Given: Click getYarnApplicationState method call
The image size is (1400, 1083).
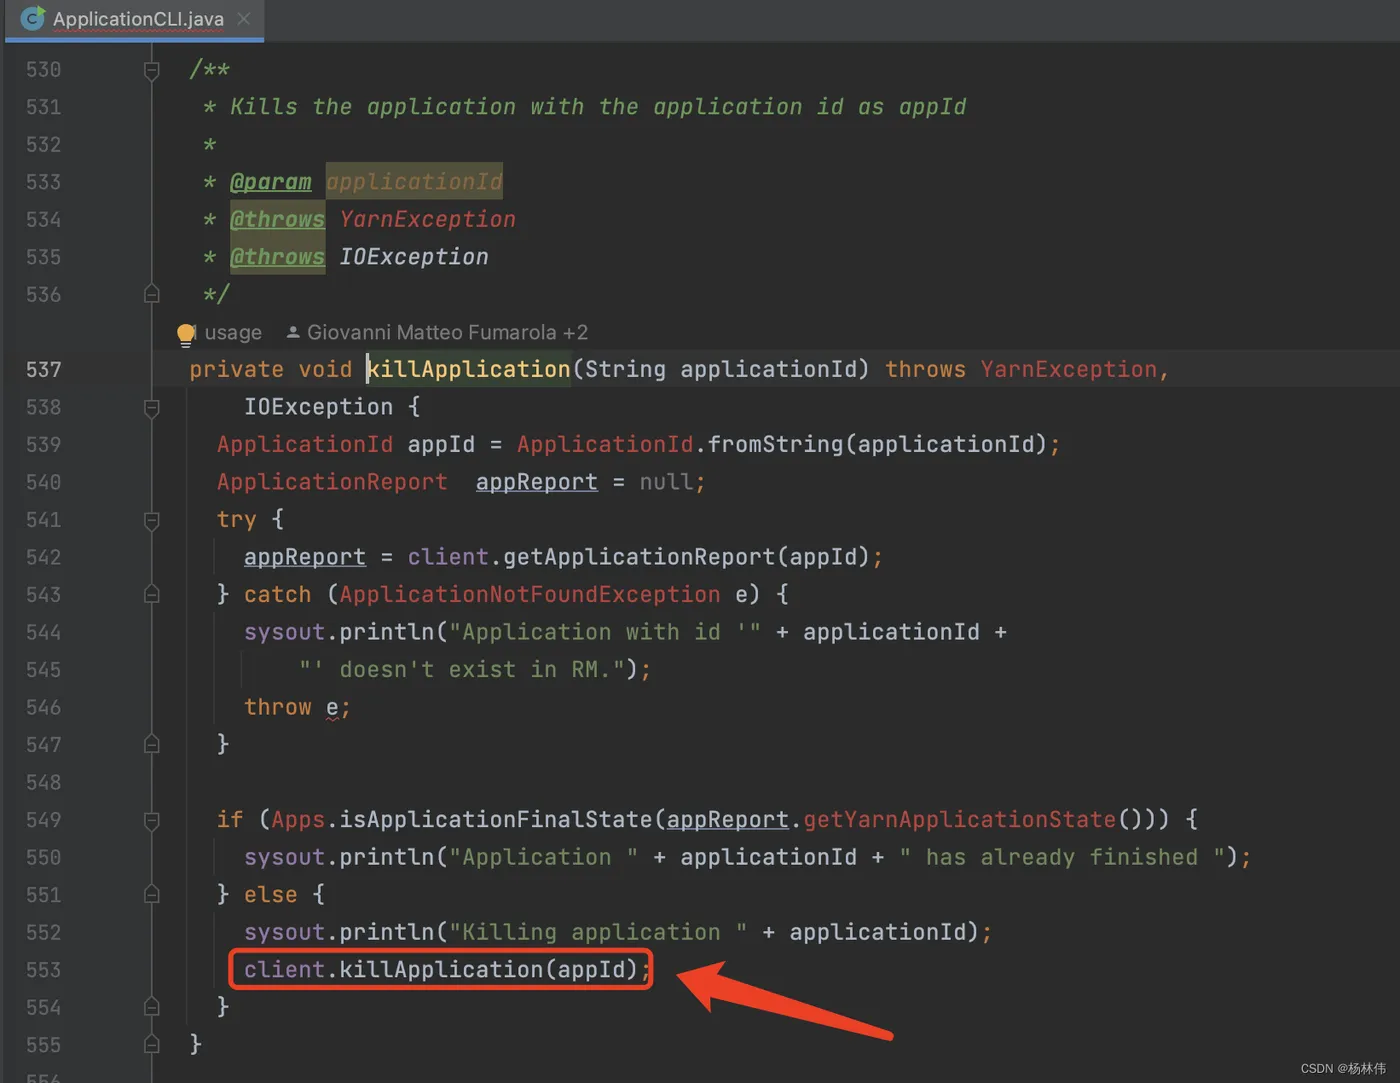Looking at the screenshot, I should 960,819.
